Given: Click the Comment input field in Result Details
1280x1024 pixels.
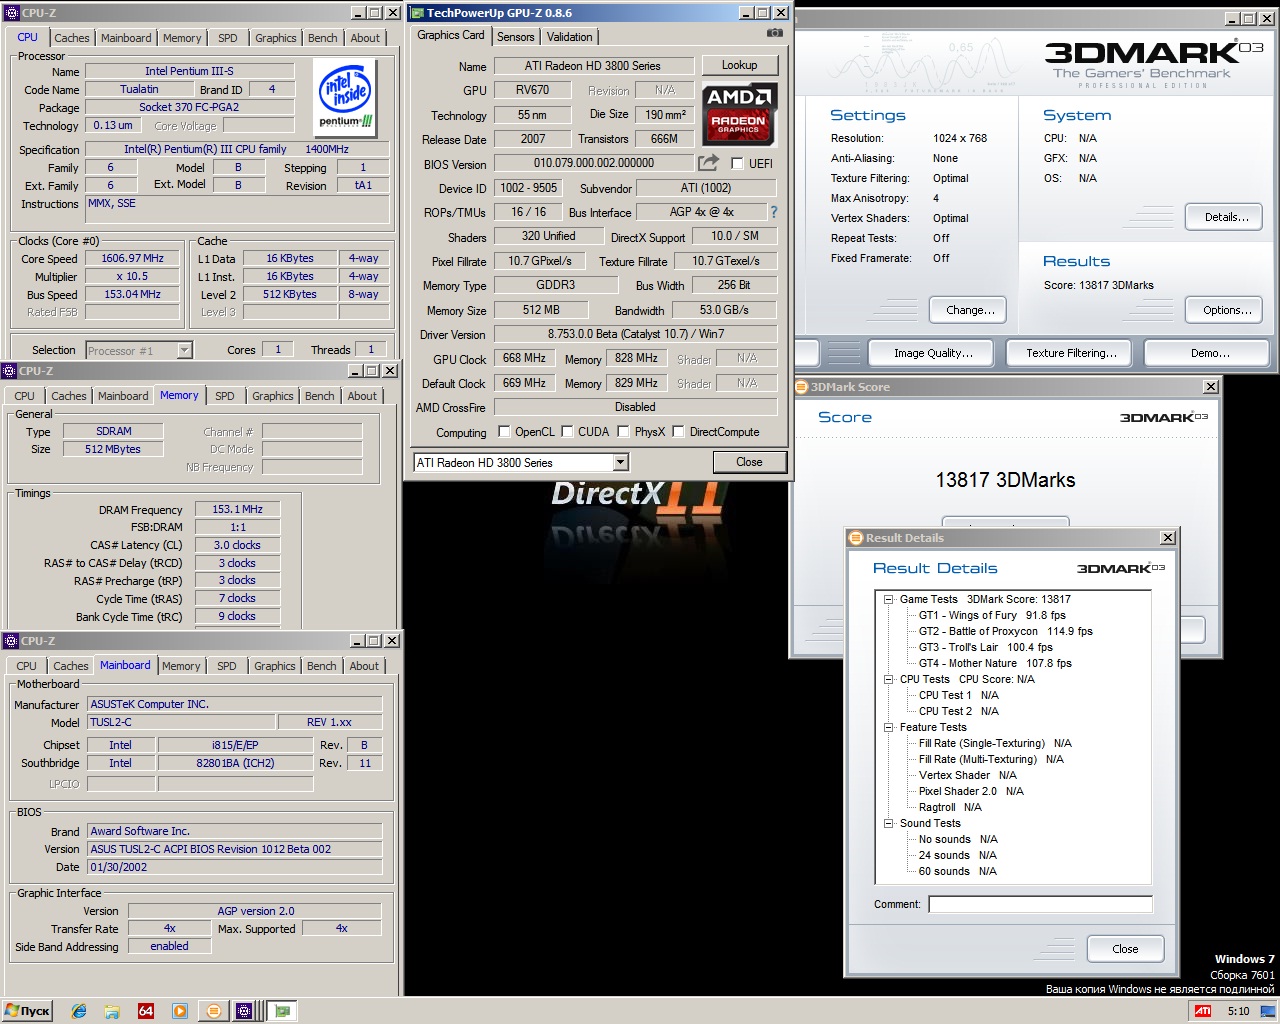Looking at the screenshot, I should 1040,904.
